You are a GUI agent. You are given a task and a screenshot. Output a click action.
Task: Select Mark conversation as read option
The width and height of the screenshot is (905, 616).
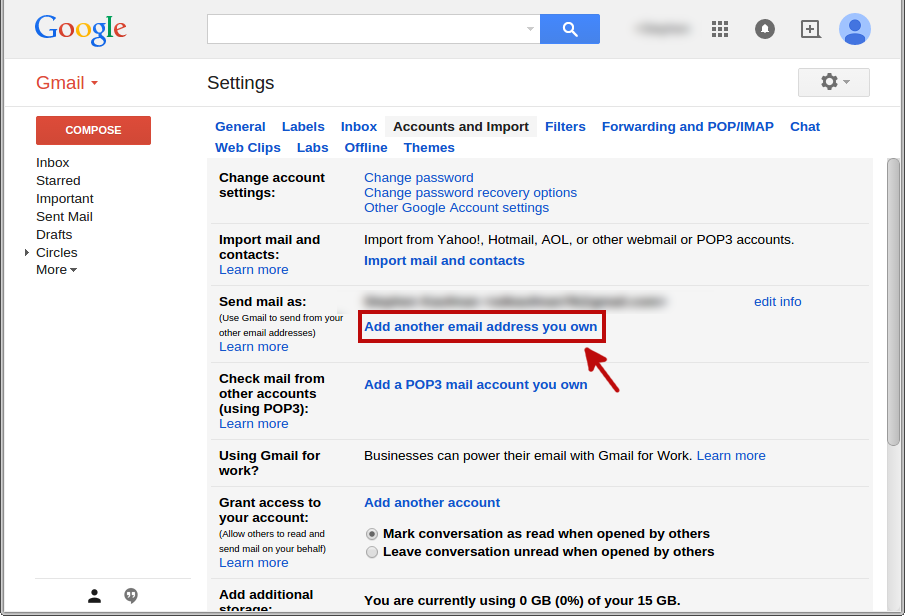[x=372, y=534]
